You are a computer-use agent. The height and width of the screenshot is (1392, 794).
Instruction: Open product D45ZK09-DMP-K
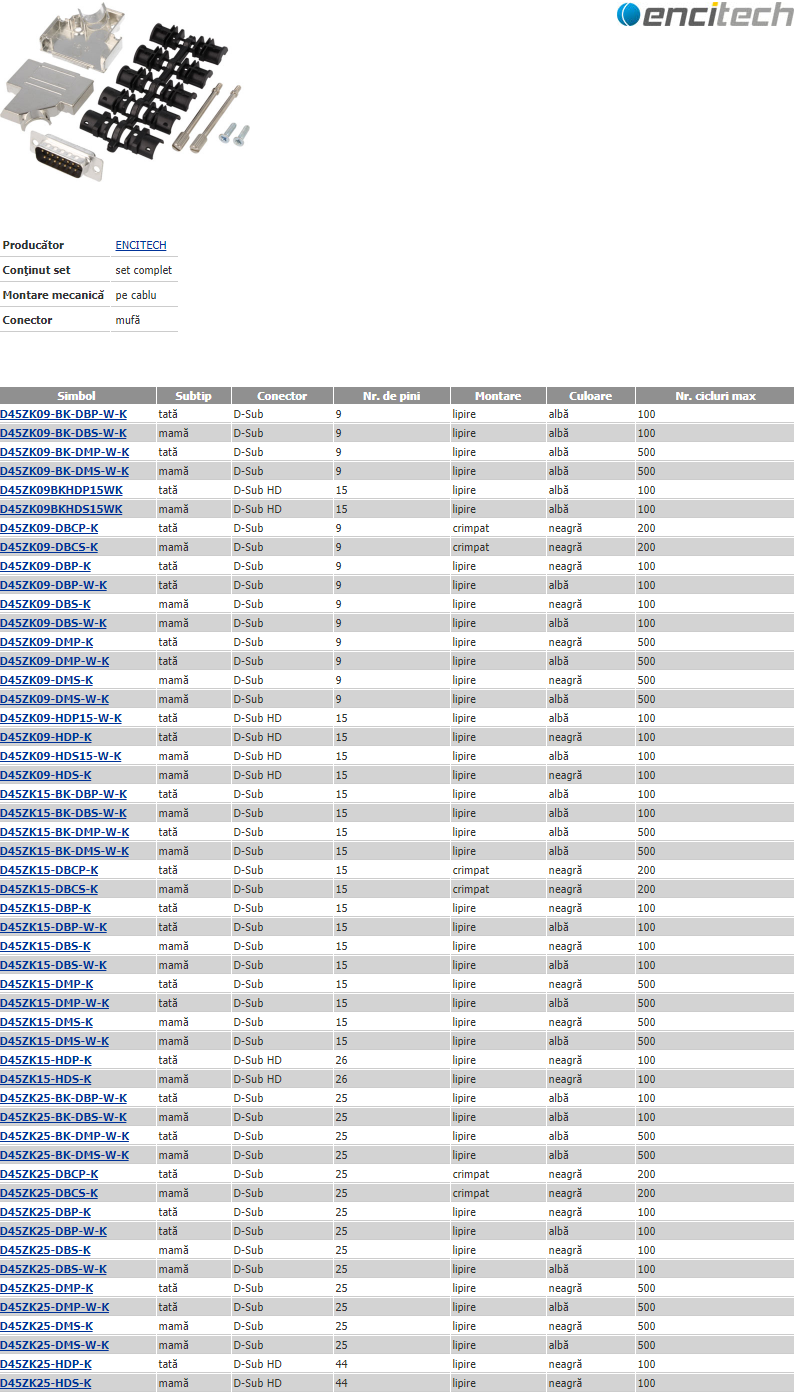[x=47, y=642]
